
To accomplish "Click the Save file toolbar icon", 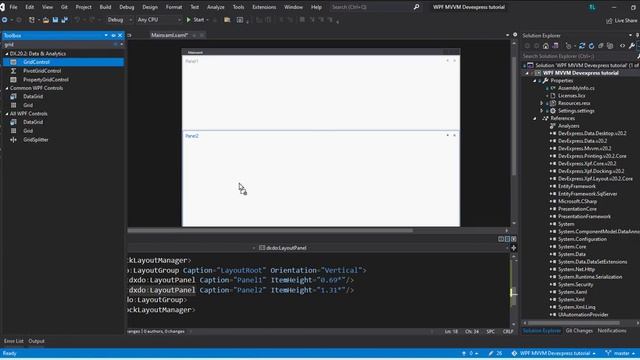I will coord(55,20).
